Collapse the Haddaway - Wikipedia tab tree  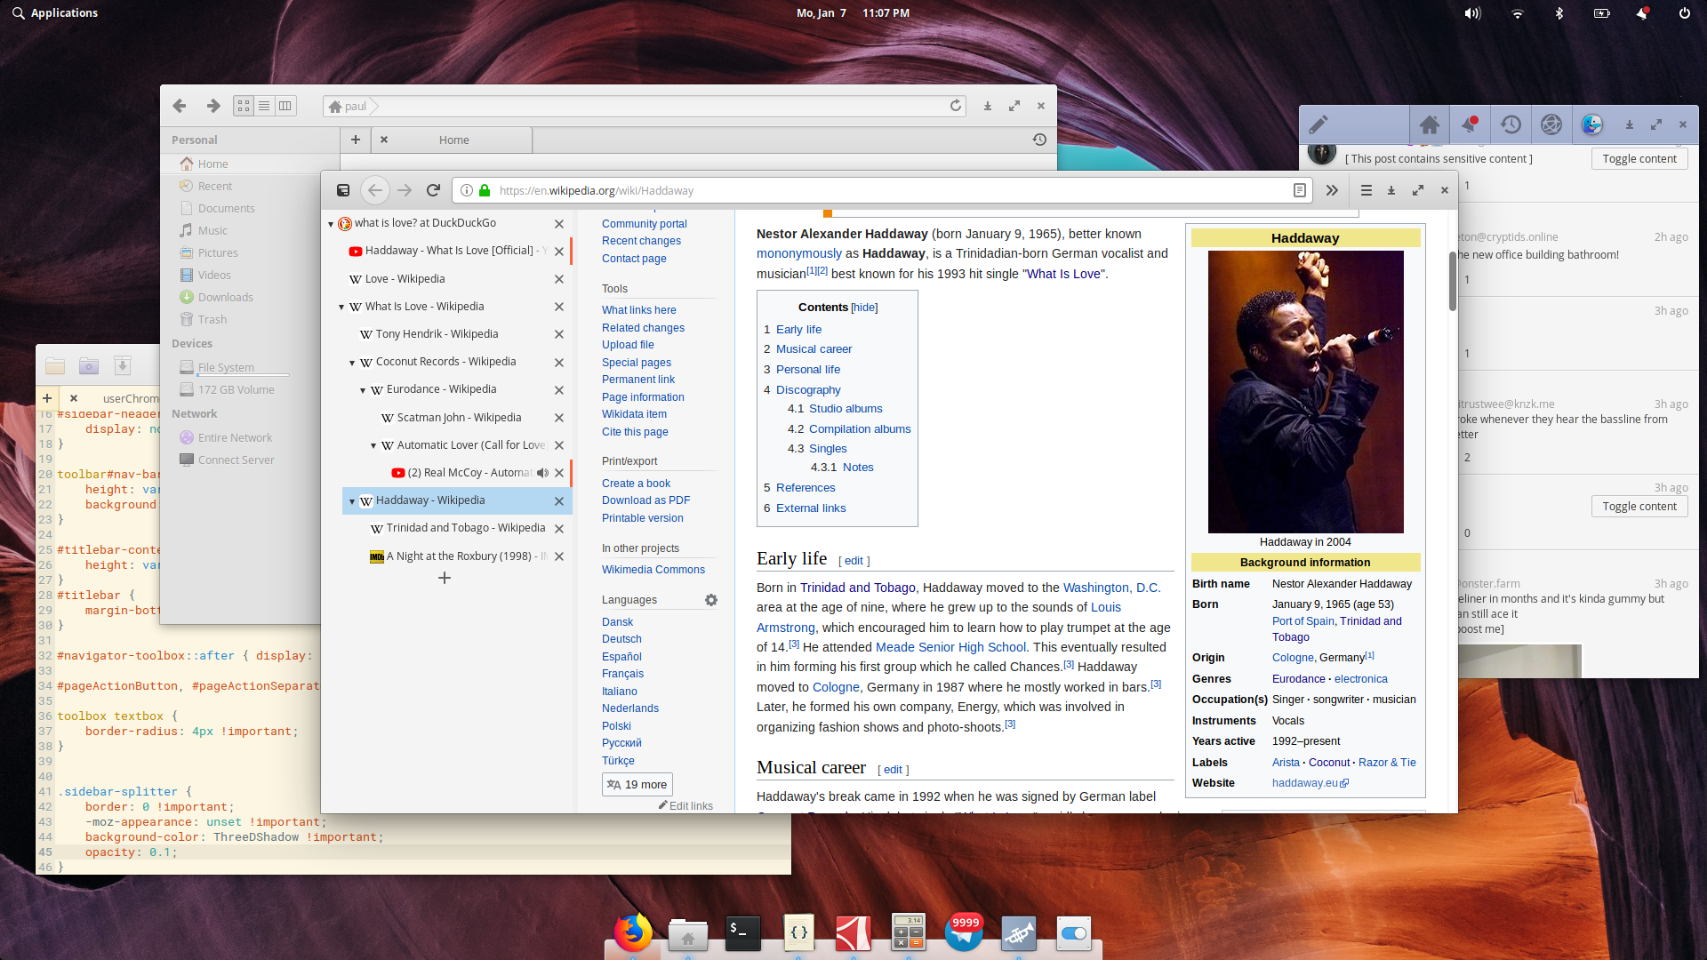pyautogui.click(x=352, y=501)
